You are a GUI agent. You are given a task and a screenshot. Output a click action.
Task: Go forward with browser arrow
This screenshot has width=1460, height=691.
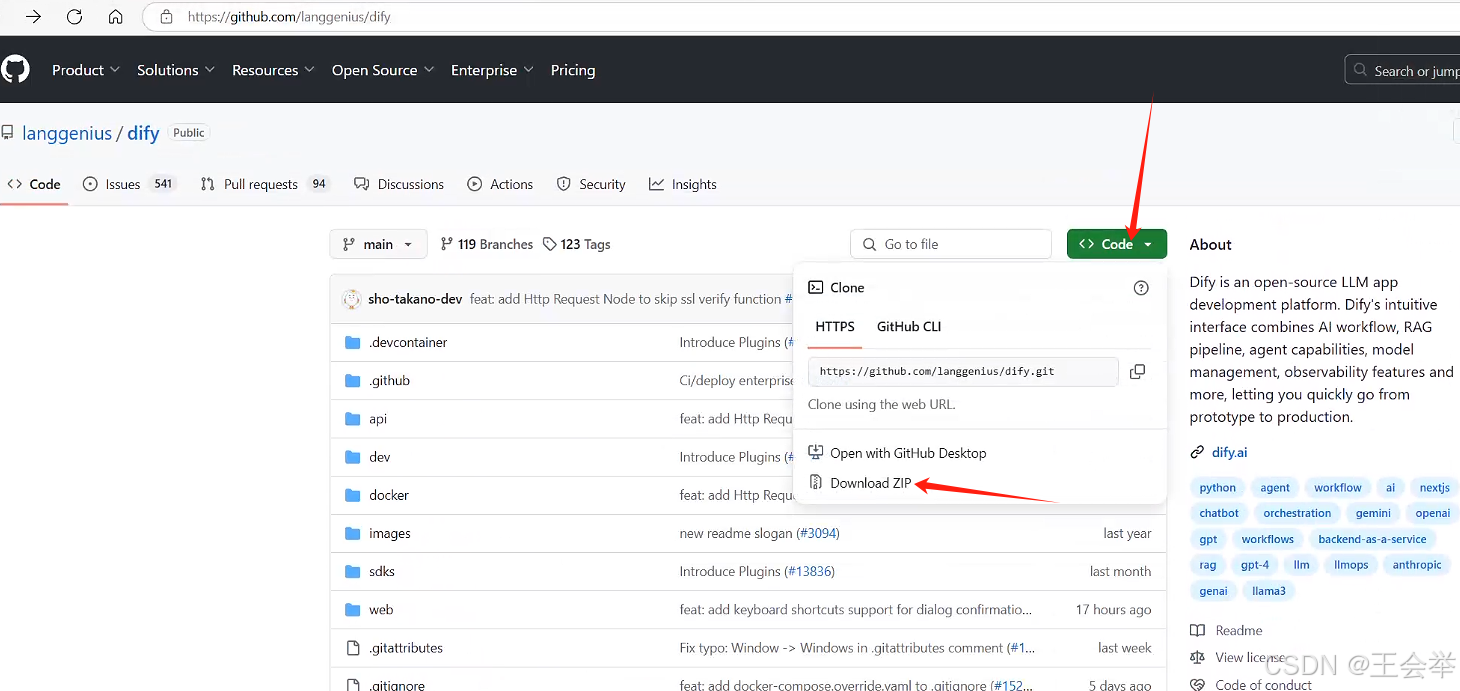(x=33, y=17)
